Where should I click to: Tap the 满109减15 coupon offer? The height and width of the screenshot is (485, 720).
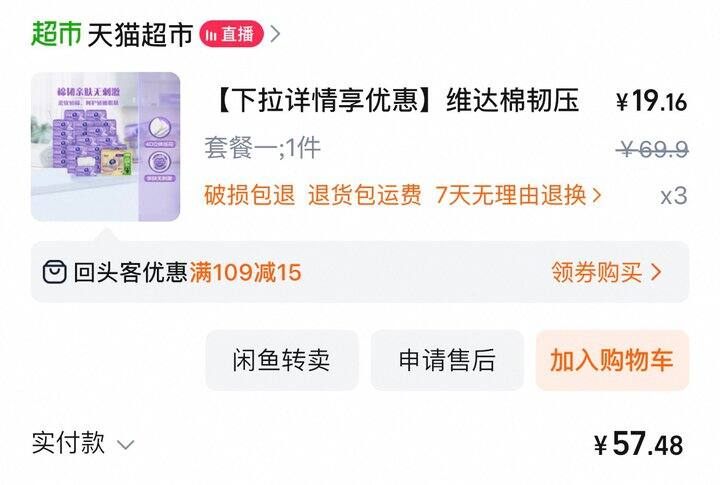246,272
